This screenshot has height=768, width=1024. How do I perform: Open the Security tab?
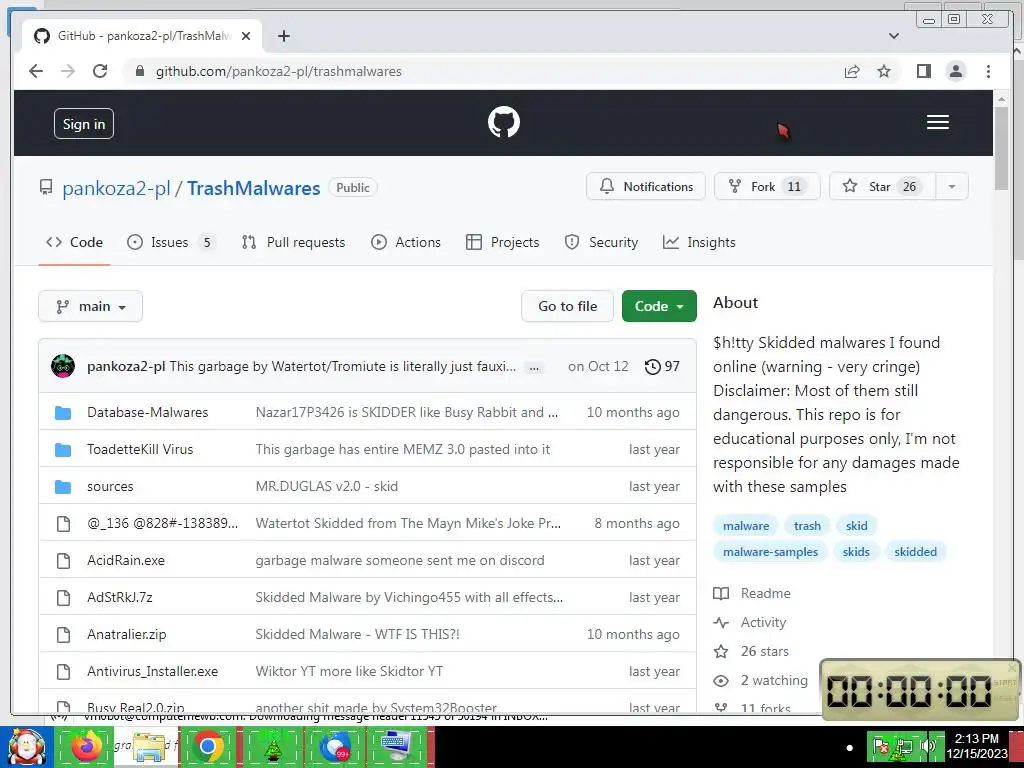click(601, 242)
